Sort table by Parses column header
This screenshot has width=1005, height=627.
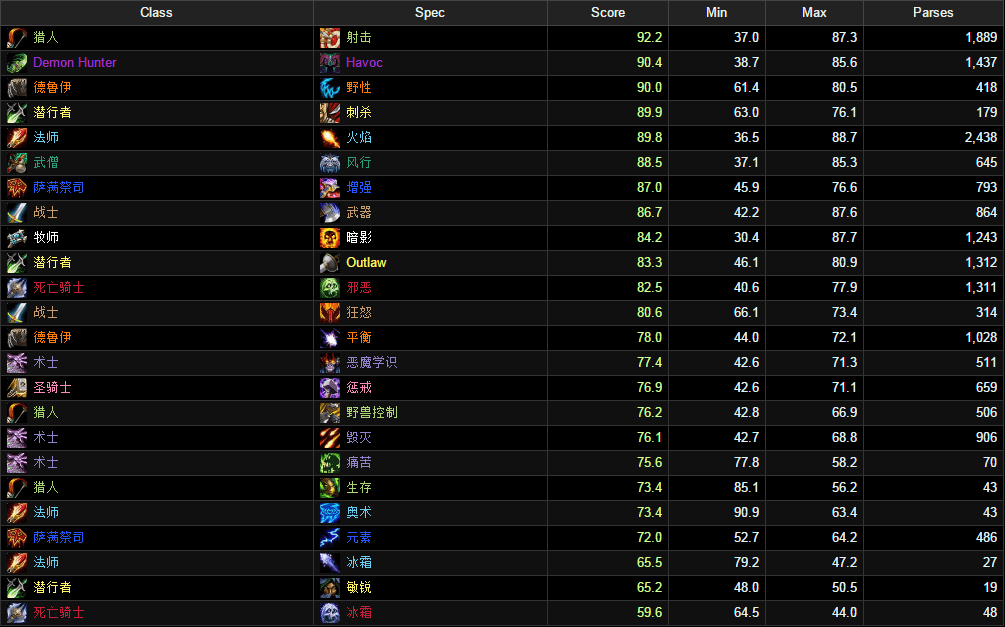[933, 13]
